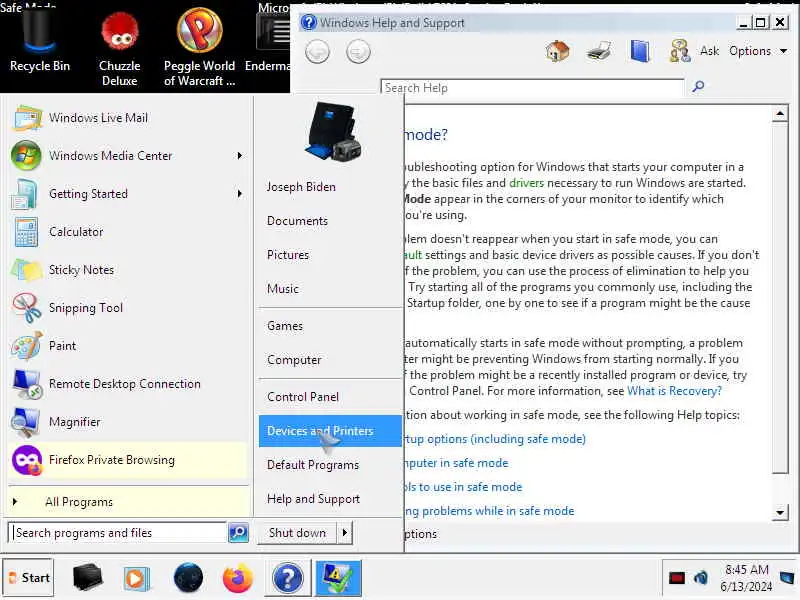The image size is (800, 600).
Task: Open Joseph Biden user folder
Action: coord(301,187)
